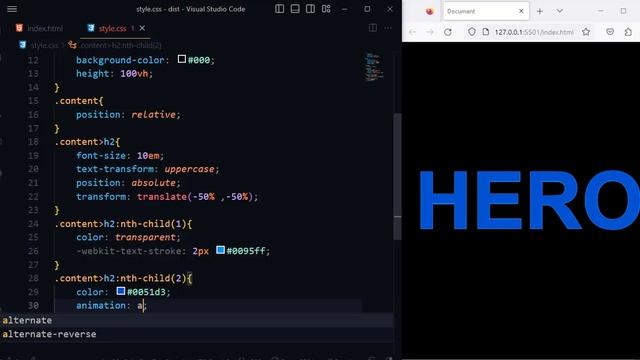Click 'position: relative' on line 16
The image size is (640, 360).
click(128, 115)
